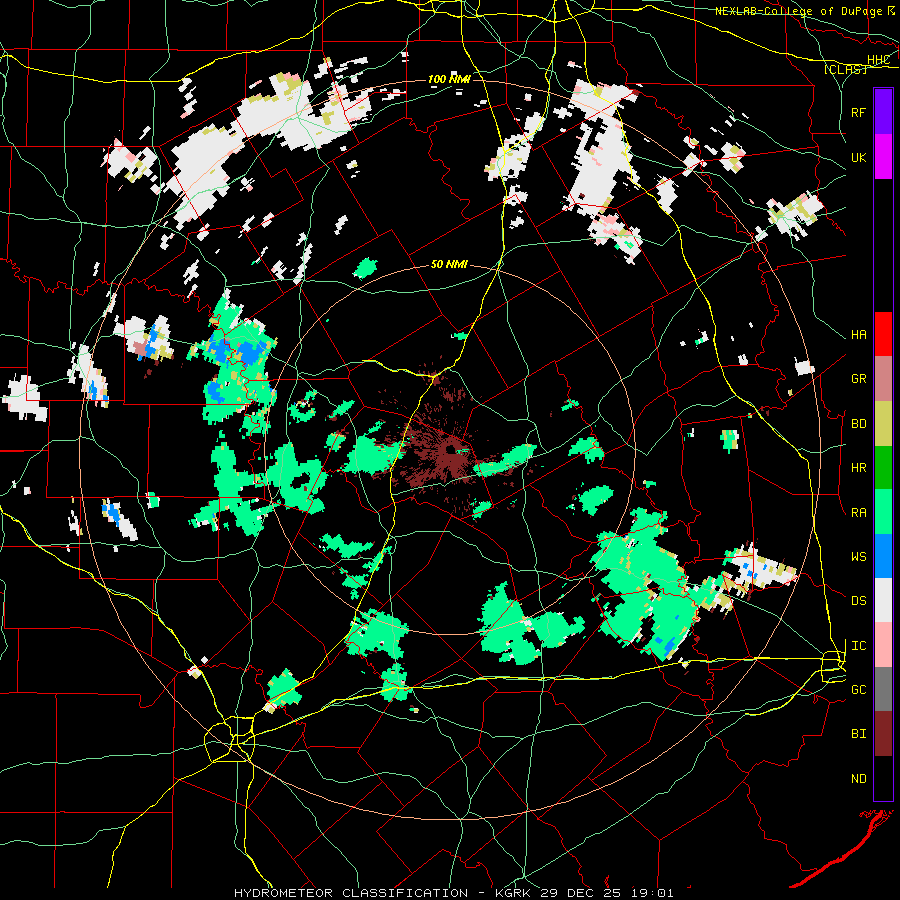900x900 pixels.
Task: Click the BD legend label
Action: [858, 424]
